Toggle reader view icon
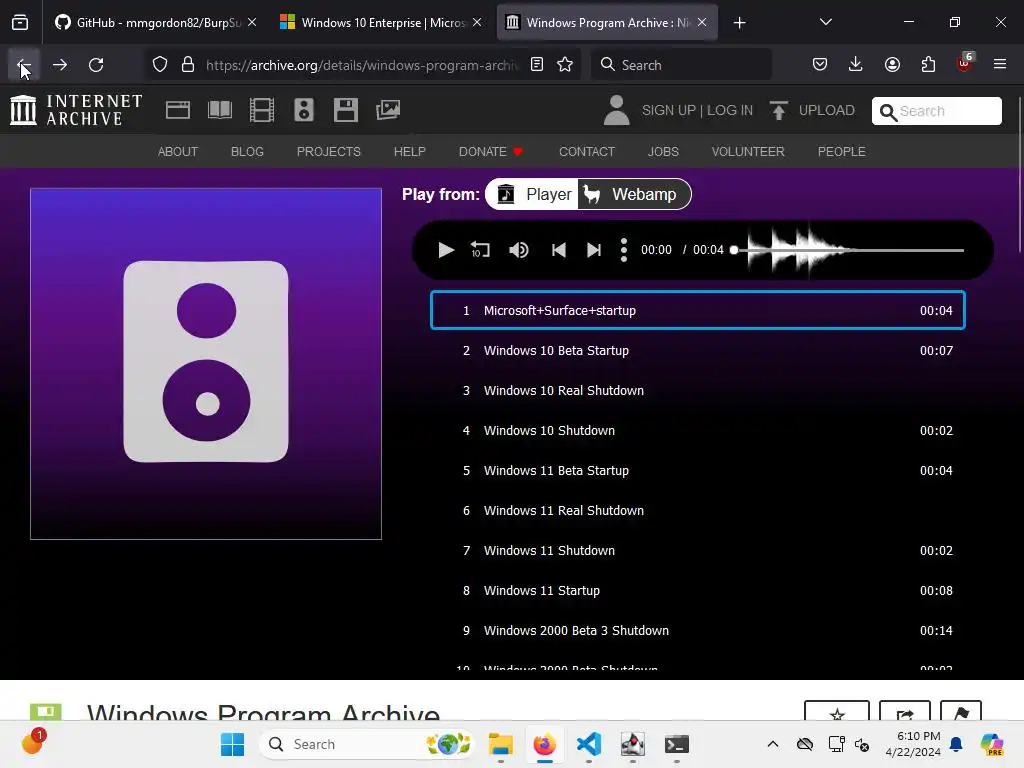This screenshot has width=1024, height=768. pos(537,65)
